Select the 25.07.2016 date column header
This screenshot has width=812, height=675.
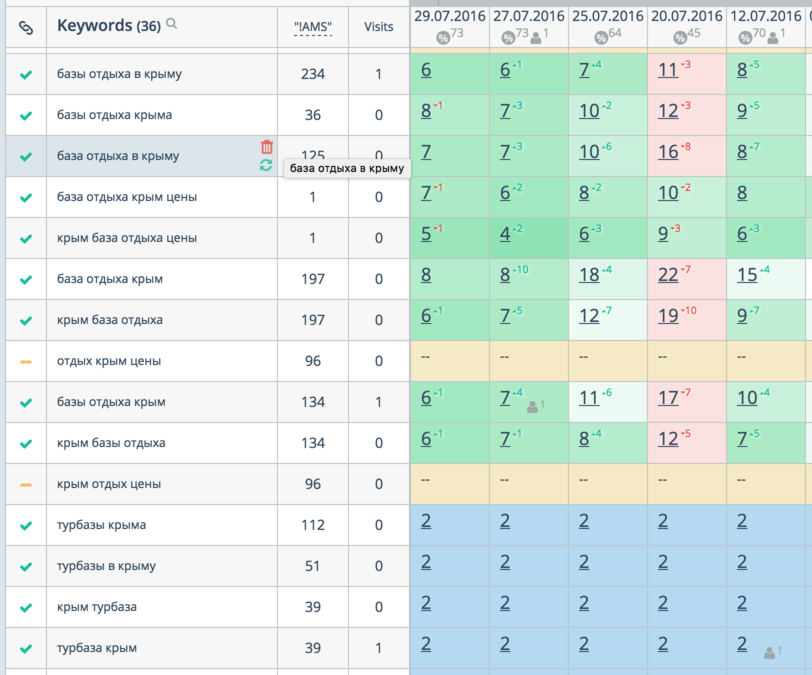point(607,16)
